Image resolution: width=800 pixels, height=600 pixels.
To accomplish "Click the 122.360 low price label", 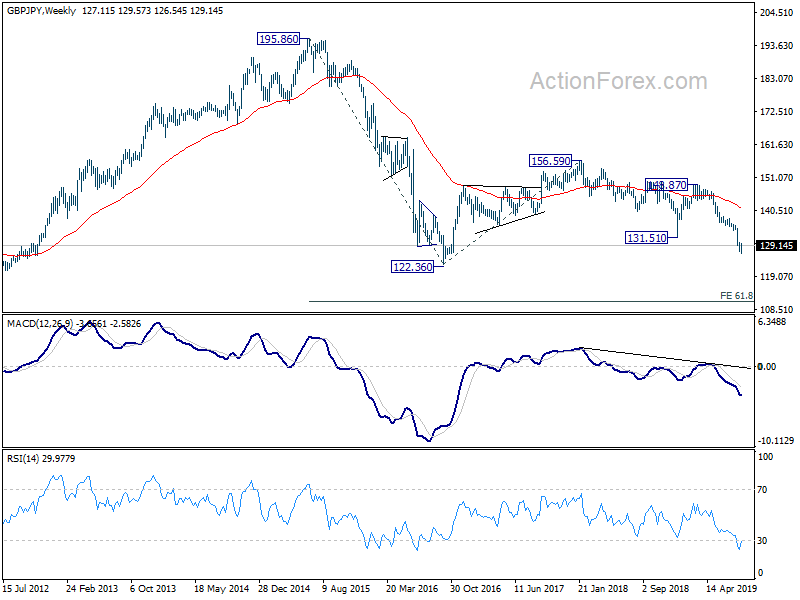I will tap(412, 266).
